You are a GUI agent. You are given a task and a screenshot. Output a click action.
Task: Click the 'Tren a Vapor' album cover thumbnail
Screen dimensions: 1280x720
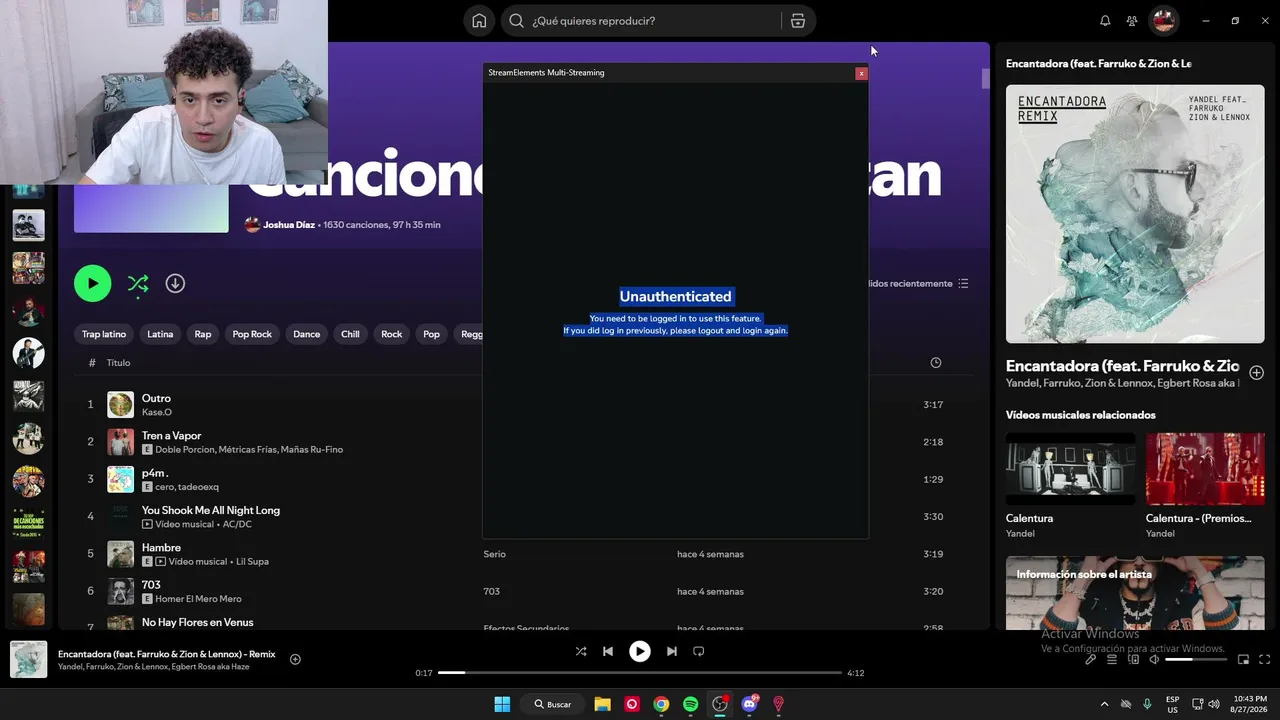pyautogui.click(x=120, y=442)
